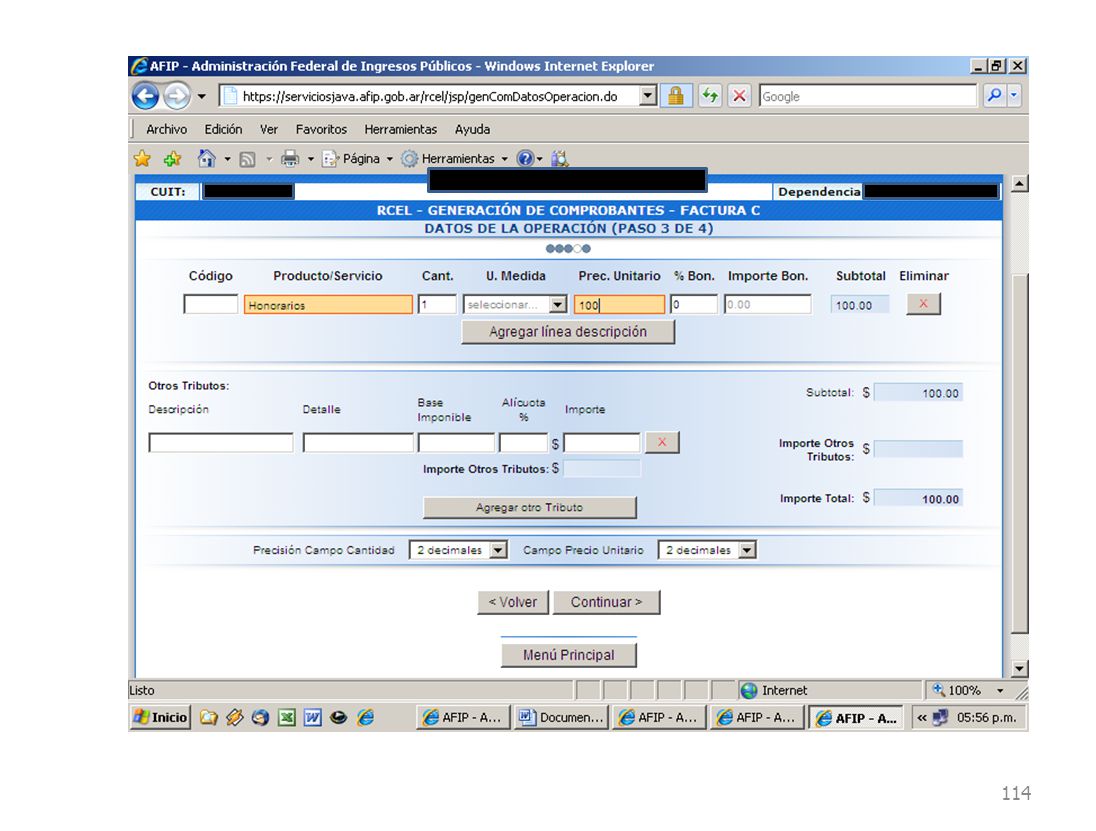Image resolution: width=1096 pixels, height=831 pixels.
Task: Expand the address bar URL history dropdown
Action: [648, 96]
